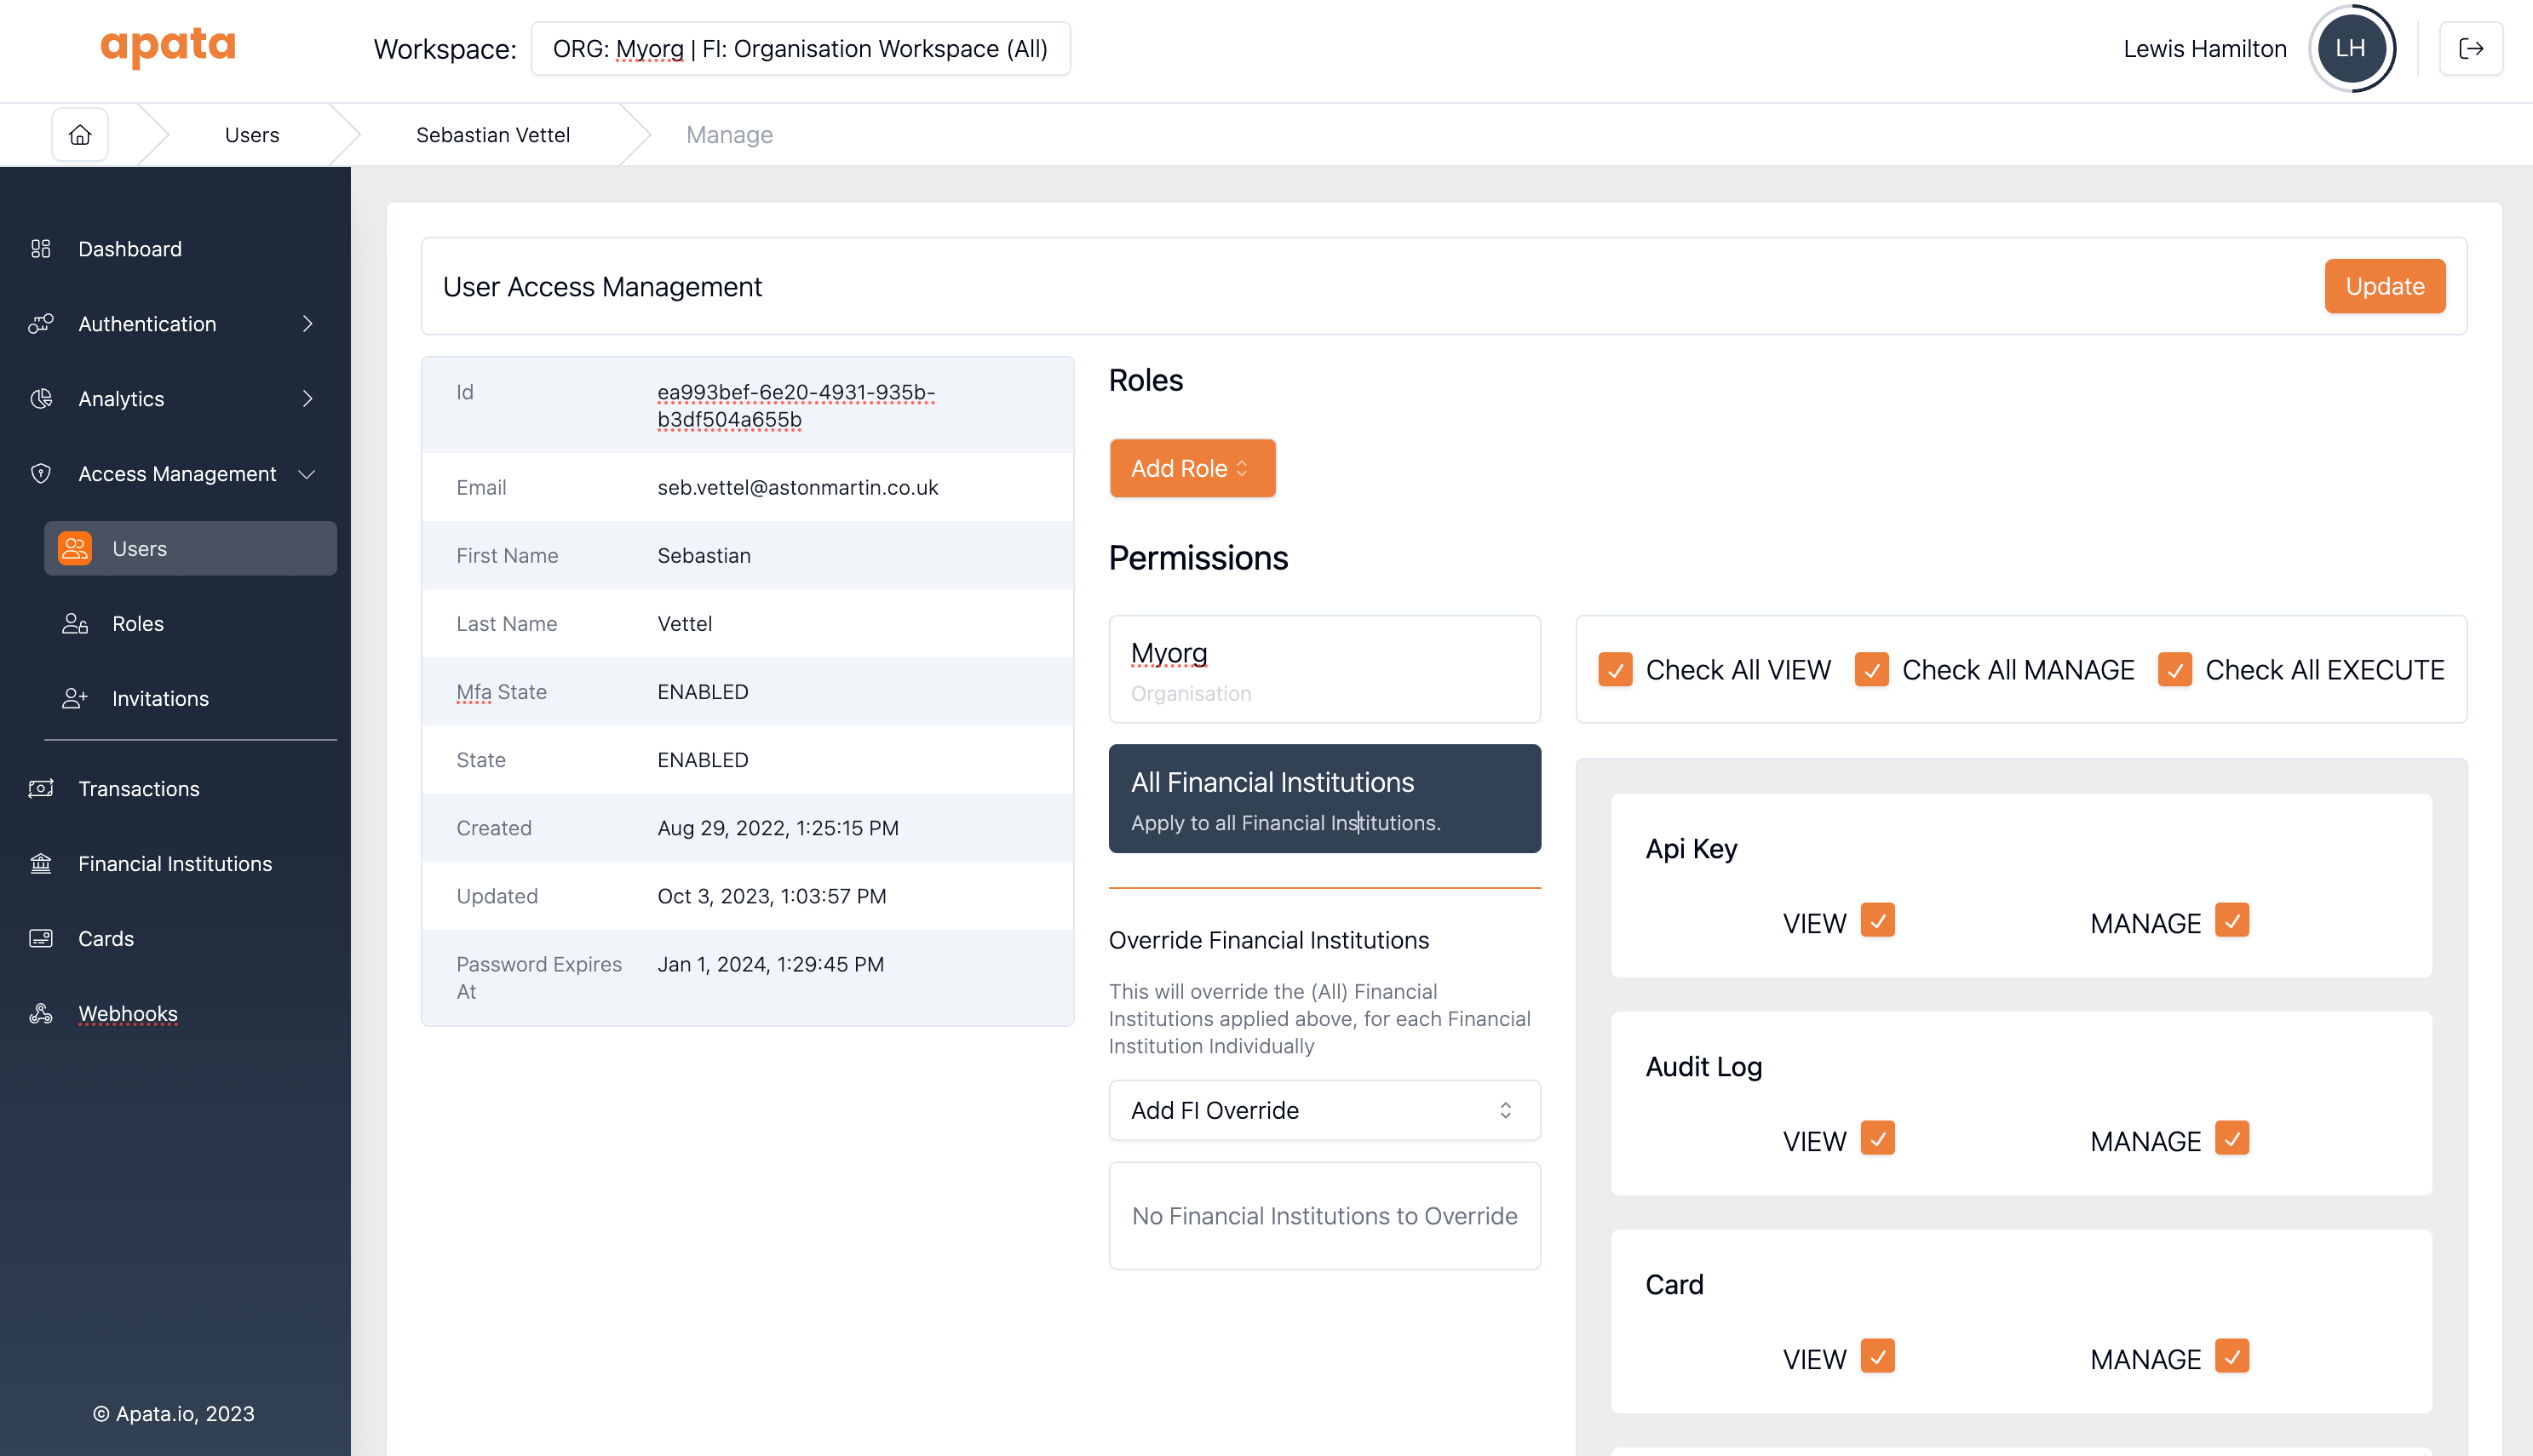Open the LH user avatar
2533x1456 pixels.
[2350, 48]
